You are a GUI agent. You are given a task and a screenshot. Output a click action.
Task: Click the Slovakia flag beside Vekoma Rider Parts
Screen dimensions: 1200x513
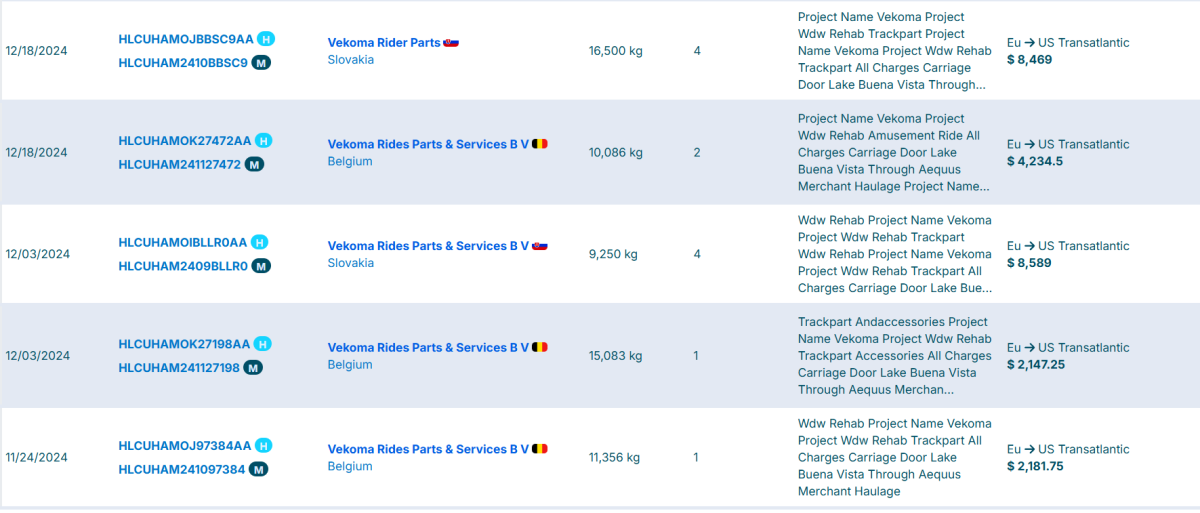(x=451, y=43)
